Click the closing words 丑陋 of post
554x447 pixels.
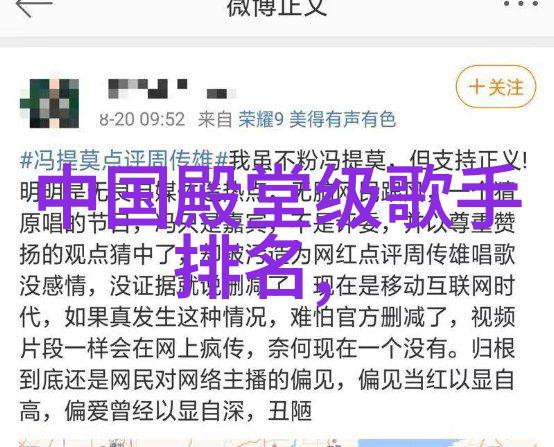tap(290, 411)
